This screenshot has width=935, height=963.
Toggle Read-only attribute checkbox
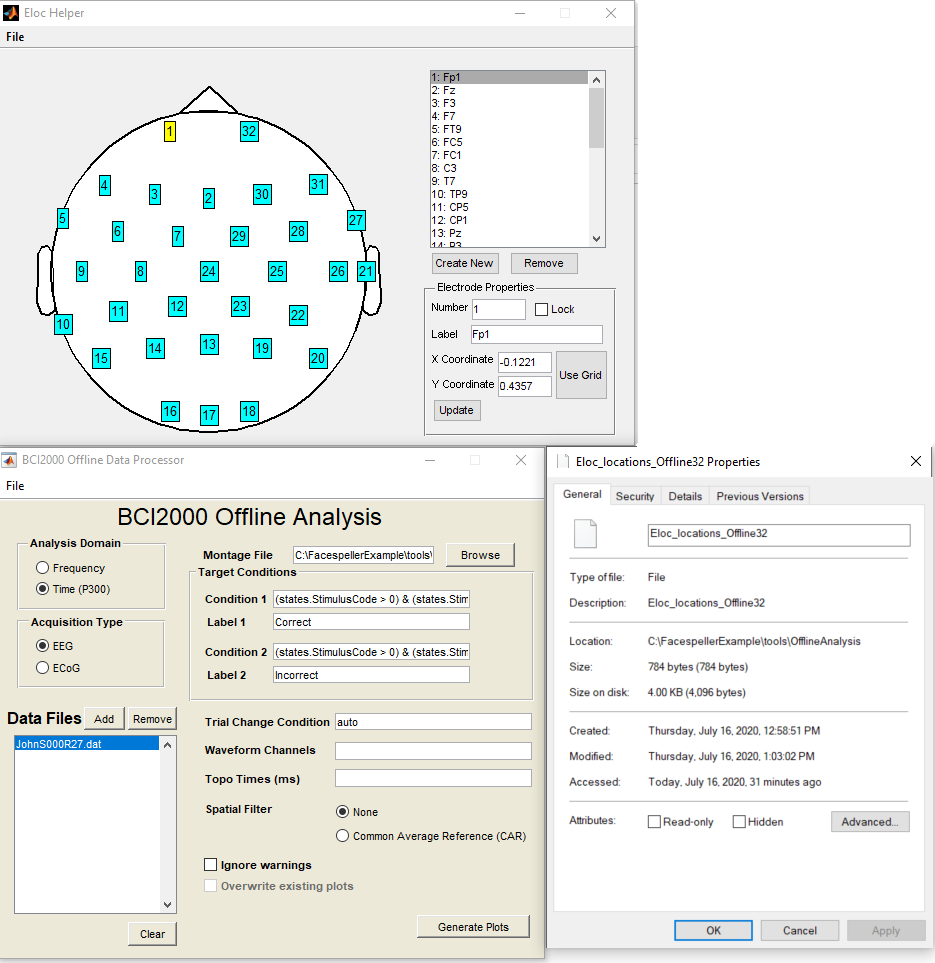point(654,822)
